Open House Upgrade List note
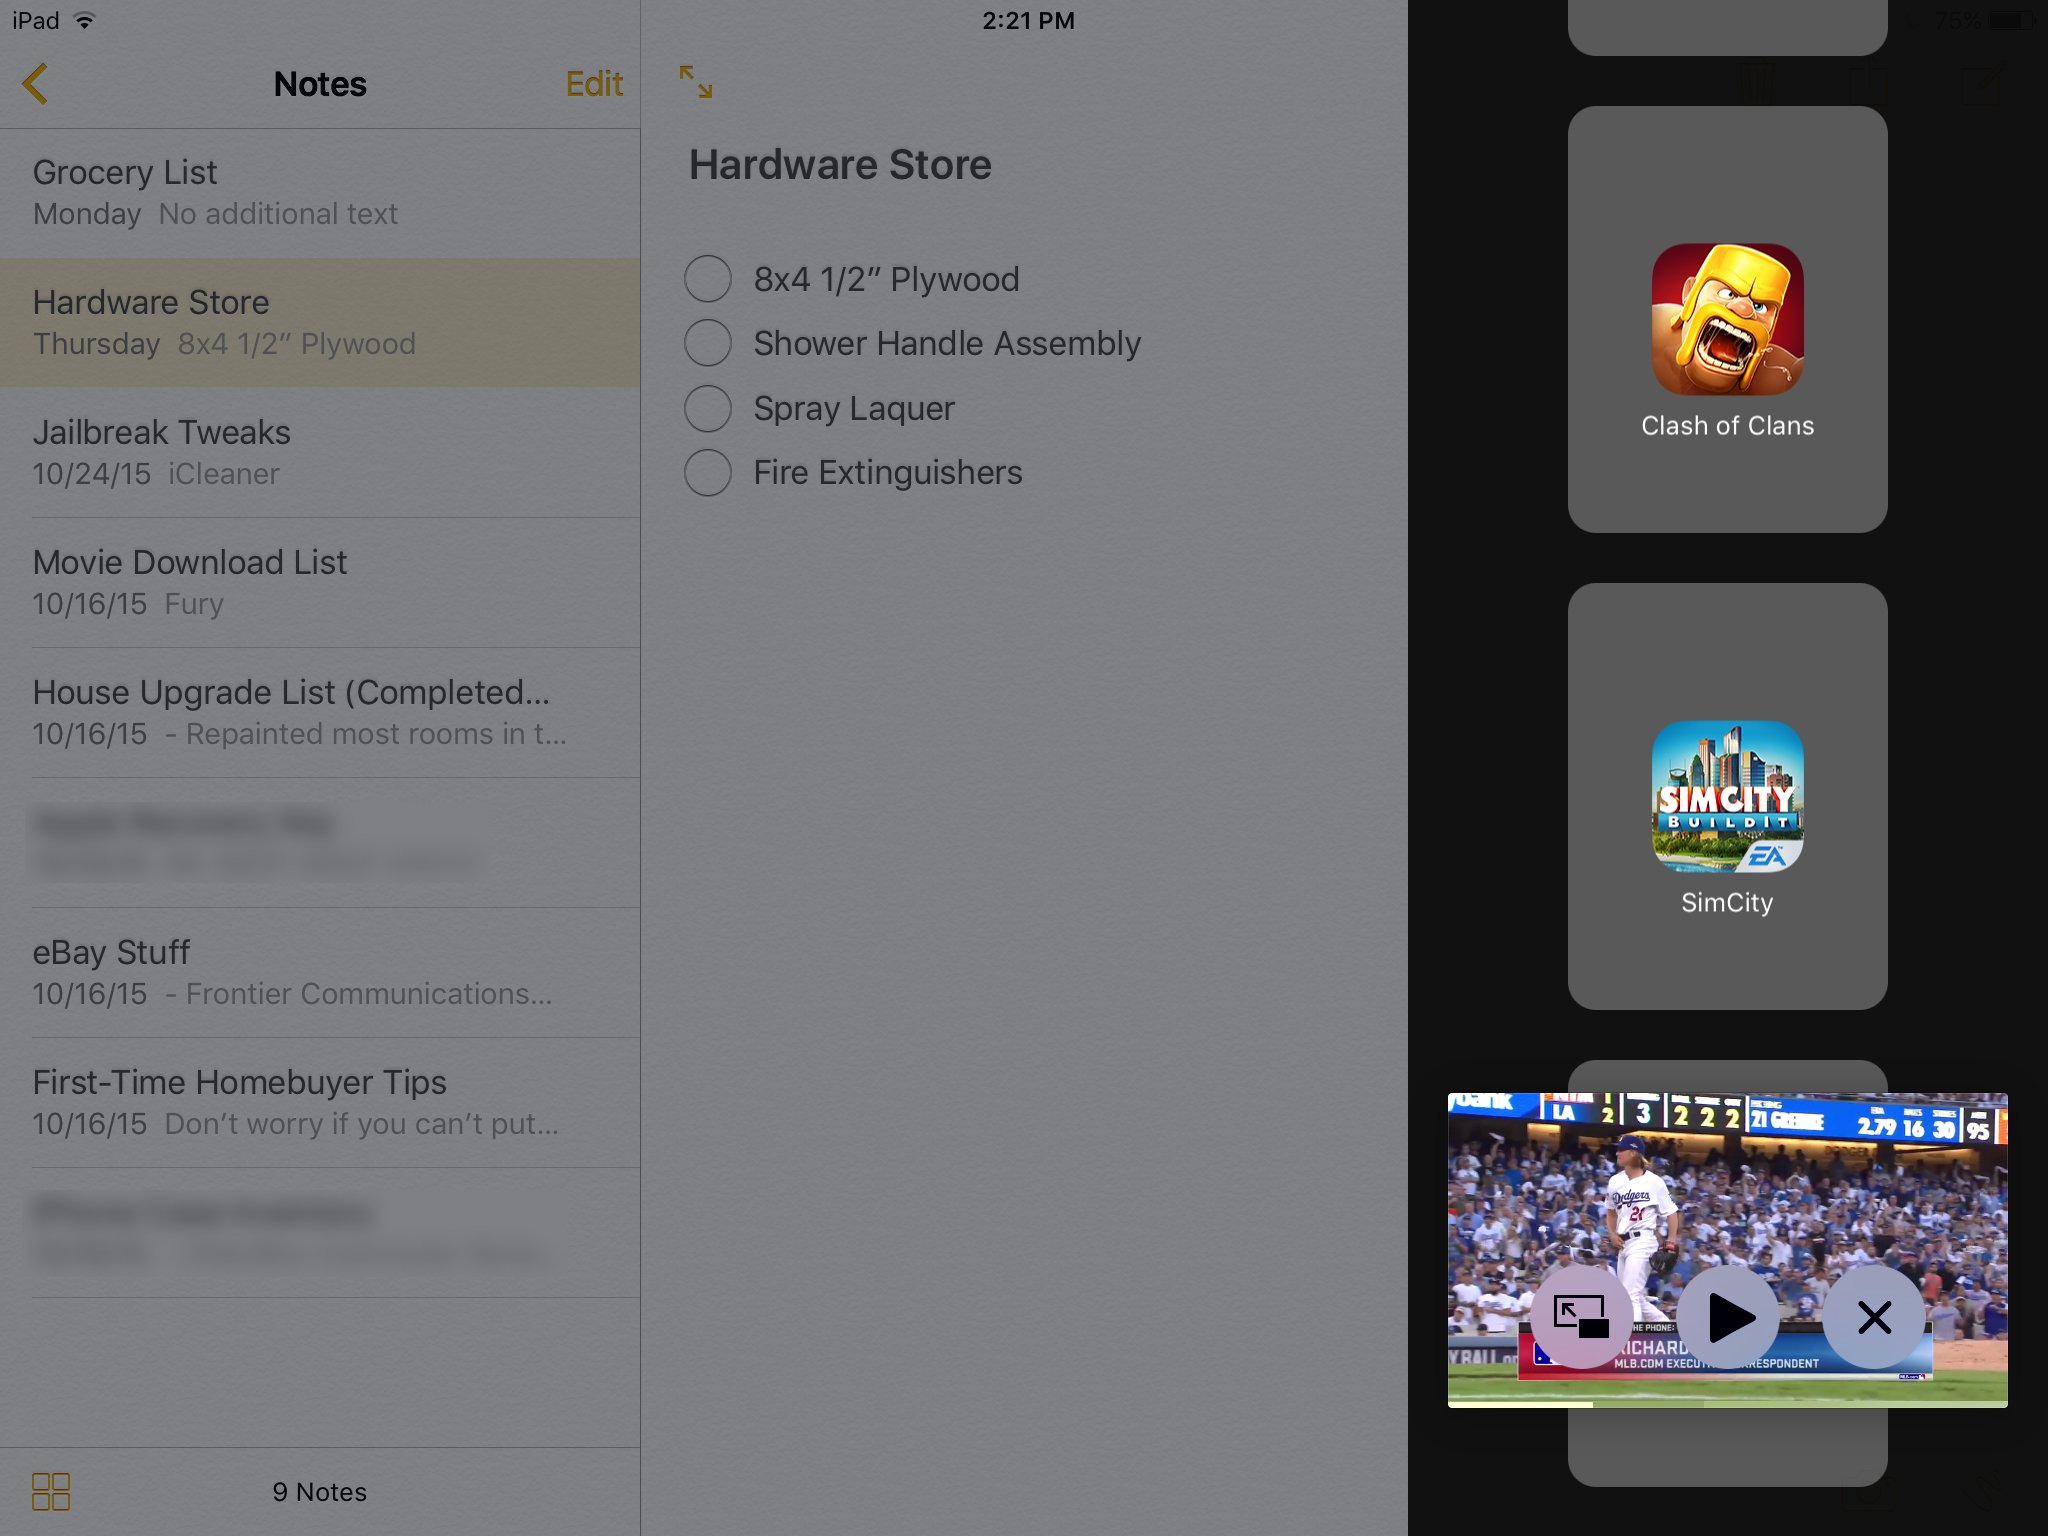Image resolution: width=2048 pixels, height=1536 pixels. tap(319, 712)
